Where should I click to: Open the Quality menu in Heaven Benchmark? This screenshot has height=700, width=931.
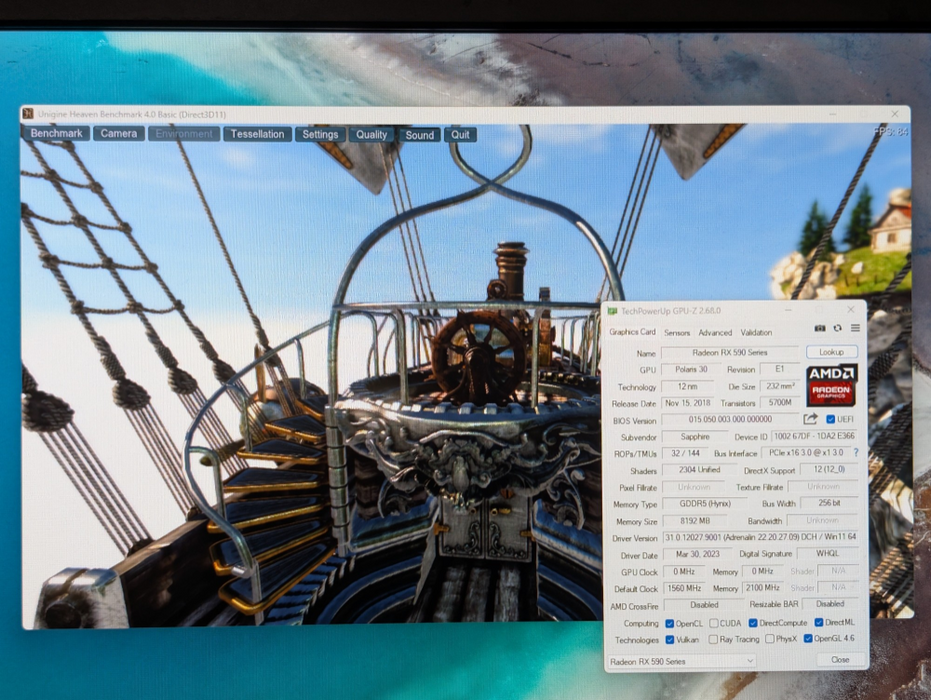click(371, 134)
